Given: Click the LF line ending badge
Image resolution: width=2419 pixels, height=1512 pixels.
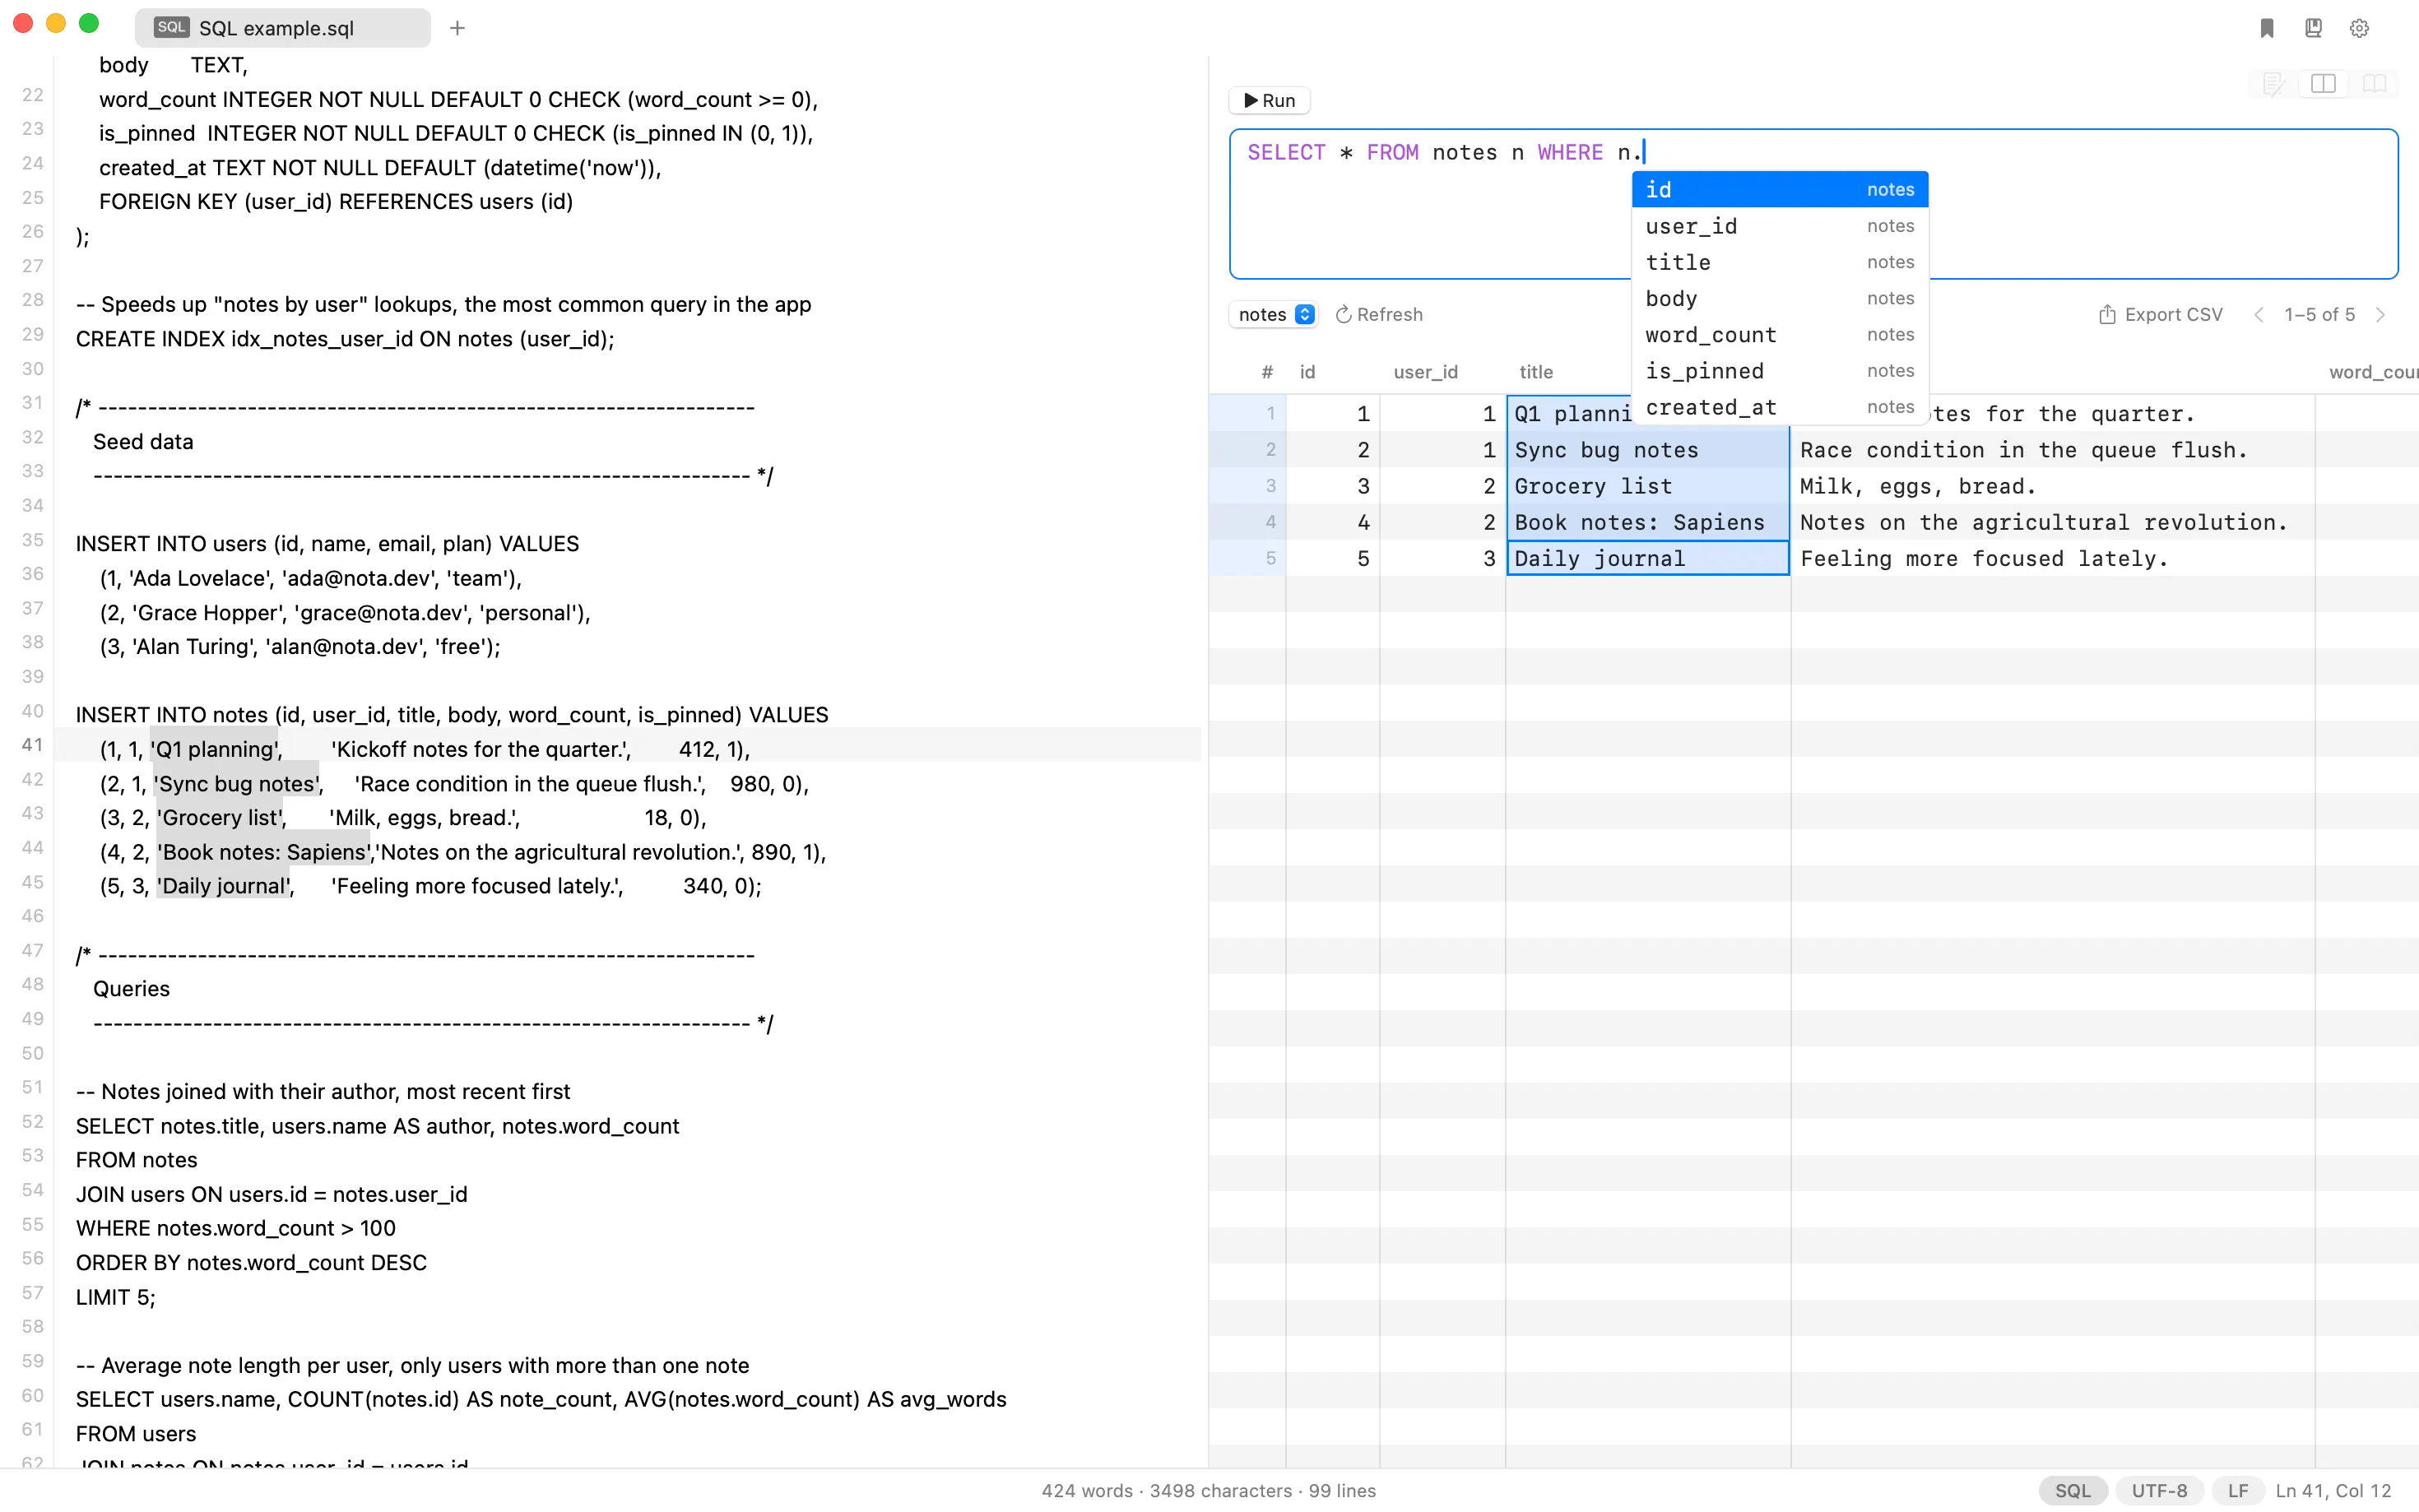Looking at the screenshot, I should (x=2237, y=1490).
